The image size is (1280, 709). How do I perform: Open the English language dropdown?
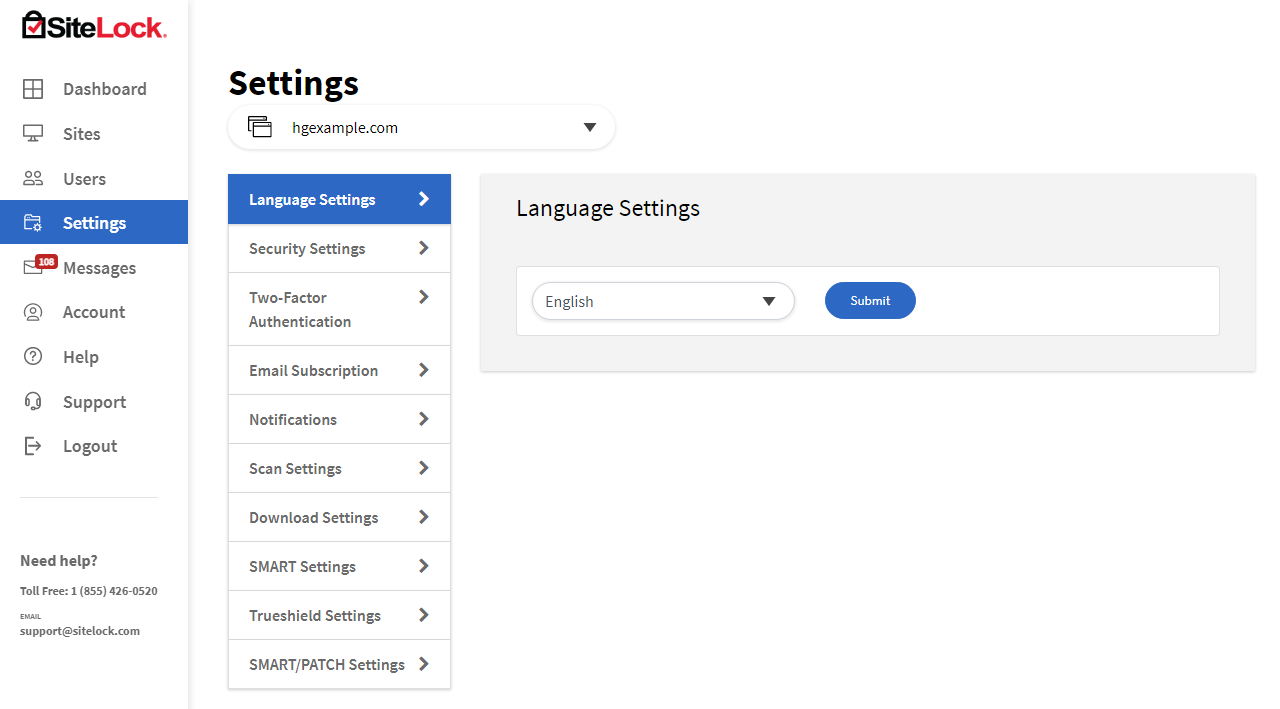tap(663, 301)
